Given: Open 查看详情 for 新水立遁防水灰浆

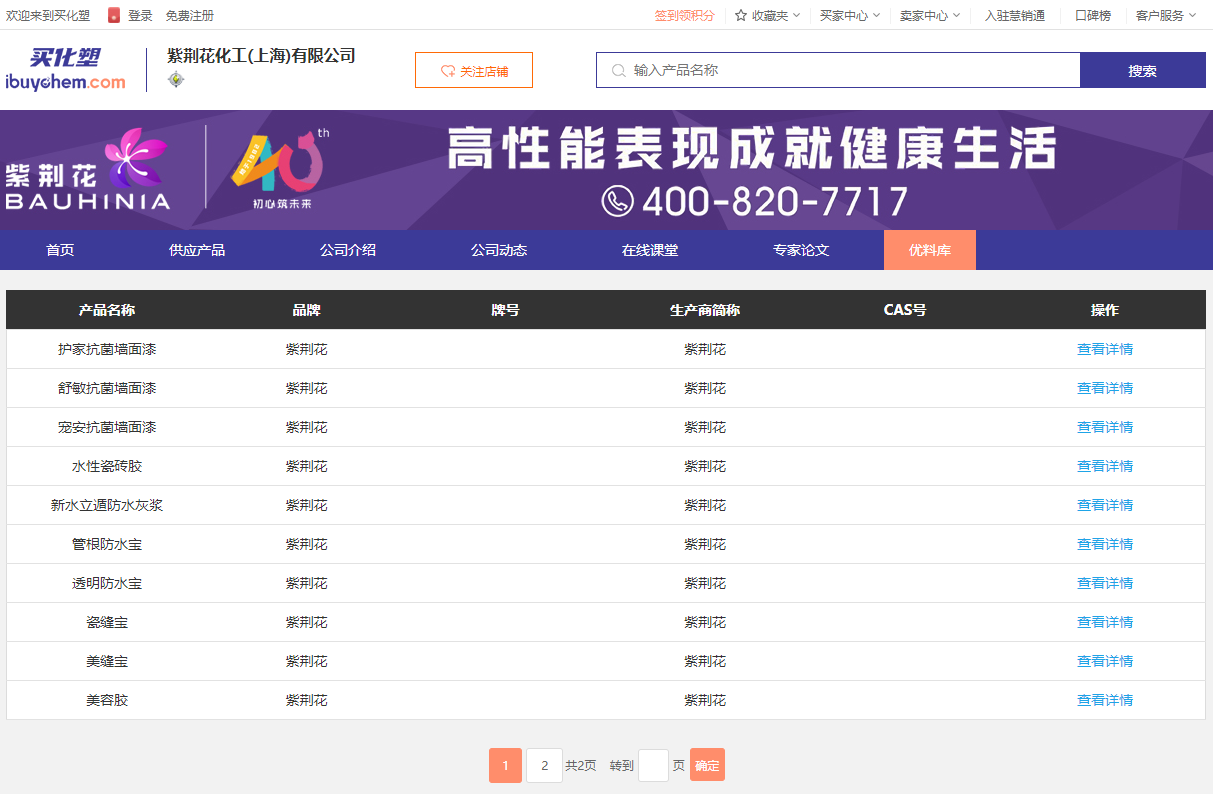Looking at the screenshot, I should 1105,505.
